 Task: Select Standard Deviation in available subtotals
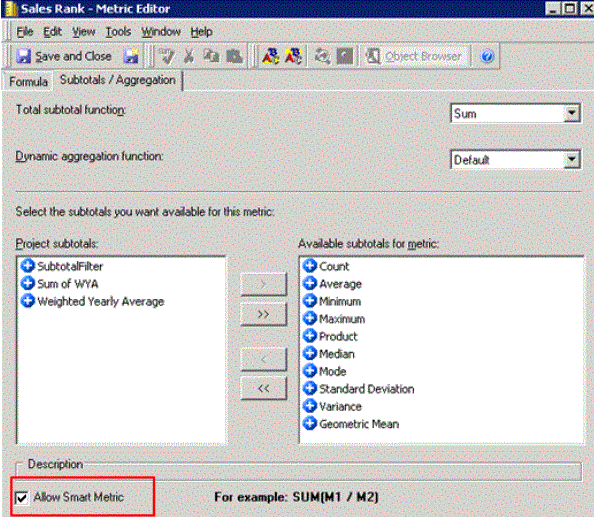pyautogui.click(x=358, y=389)
